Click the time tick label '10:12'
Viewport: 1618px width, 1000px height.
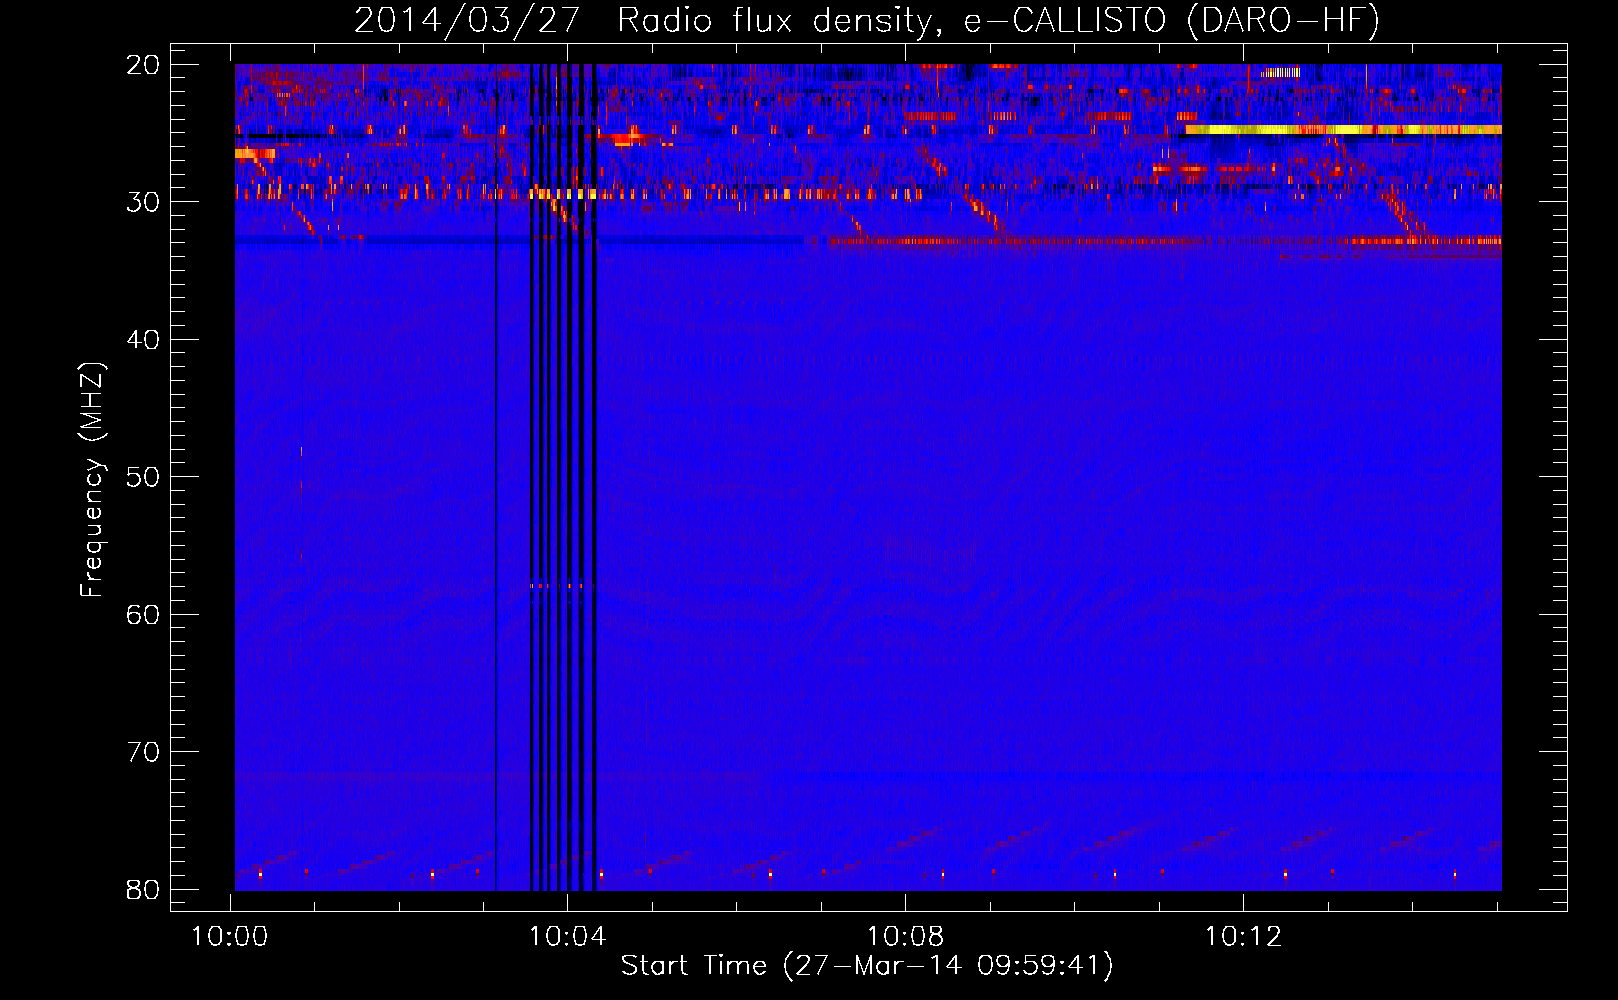[1243, 937]
